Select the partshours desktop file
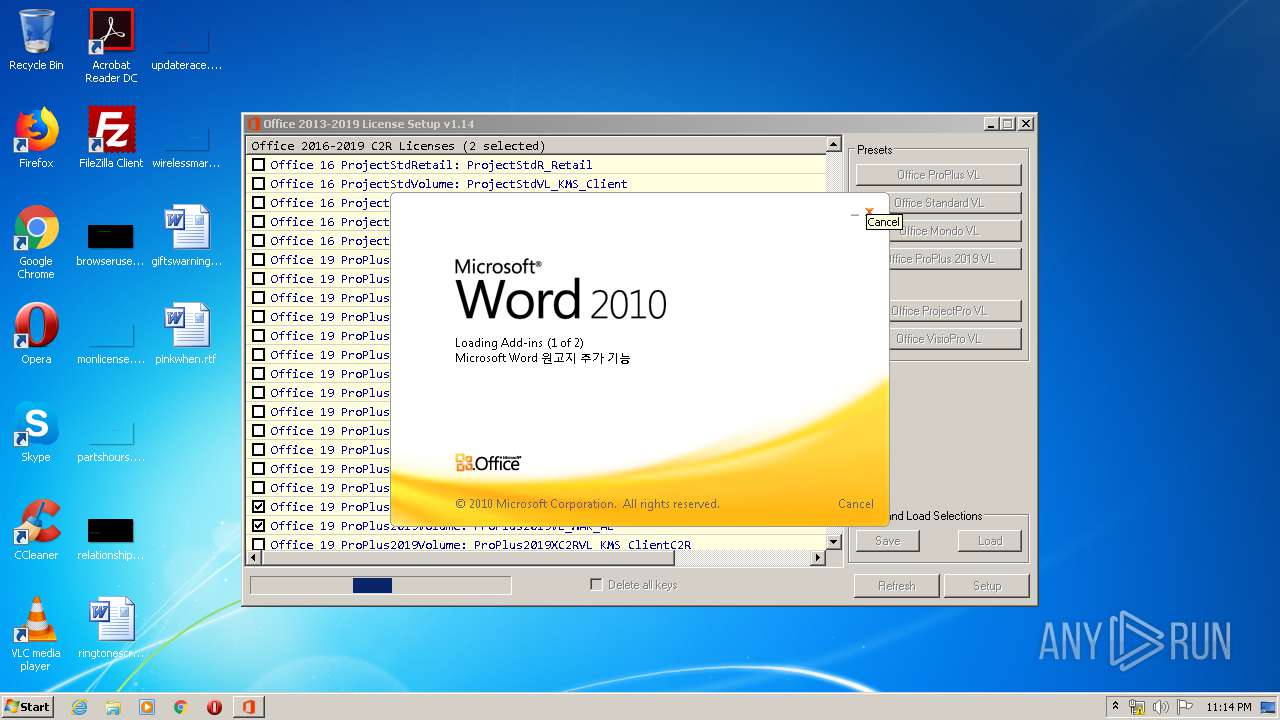 click(x=111, y=438)
